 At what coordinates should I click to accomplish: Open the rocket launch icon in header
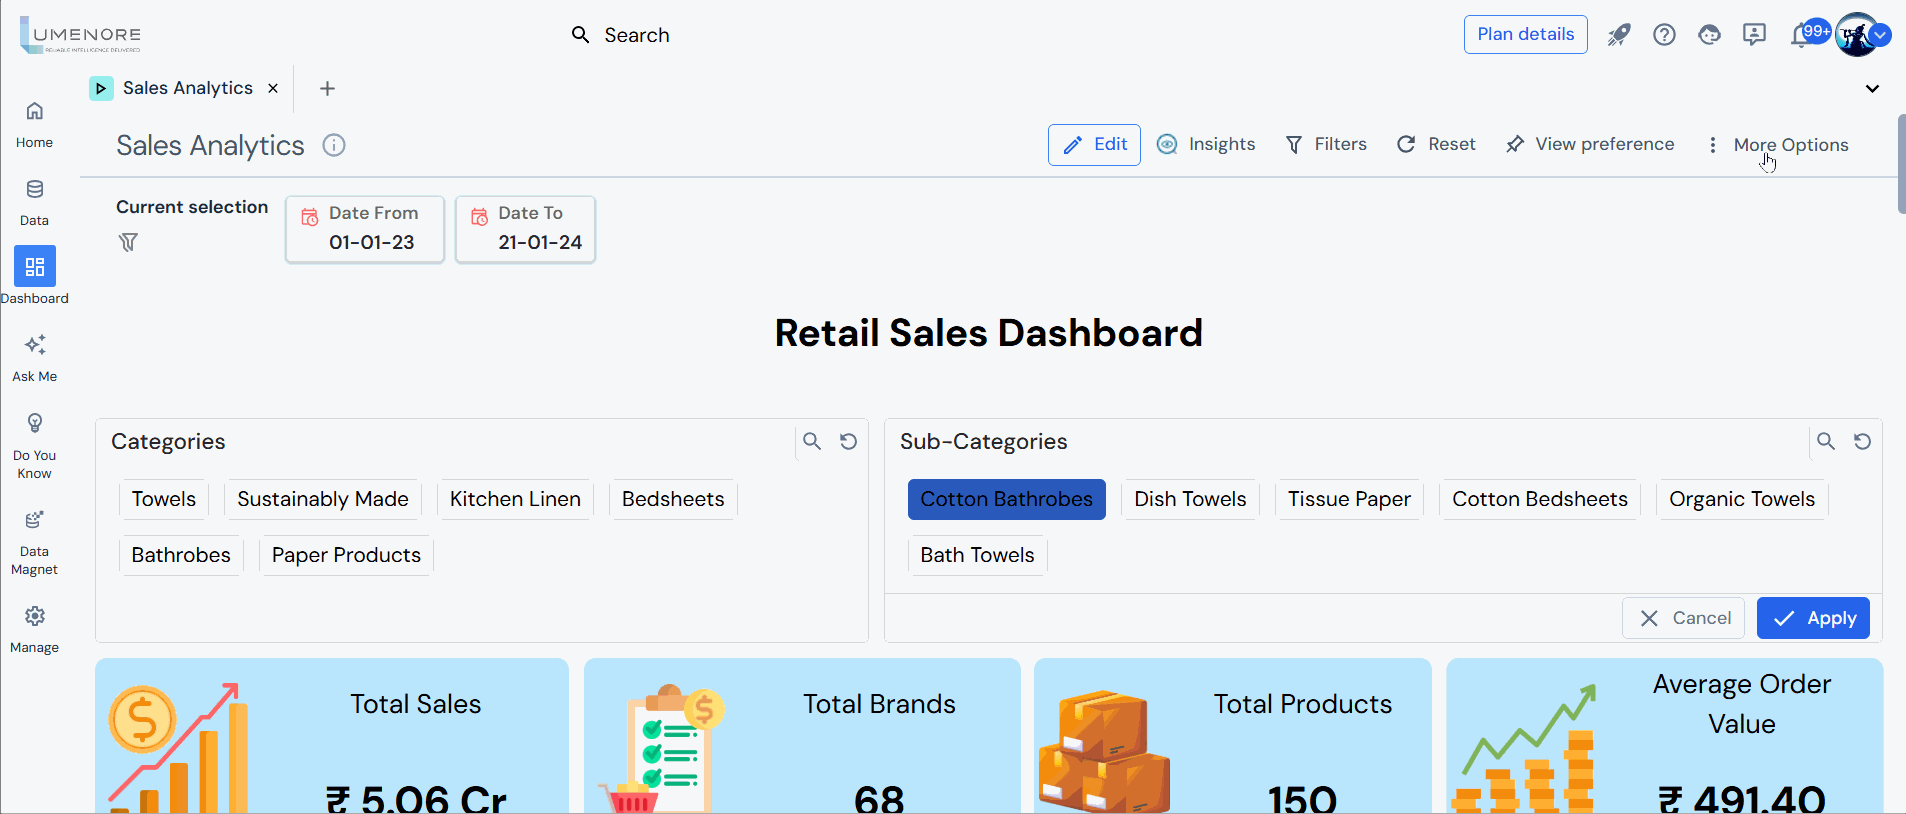(x=1618, y=35)
